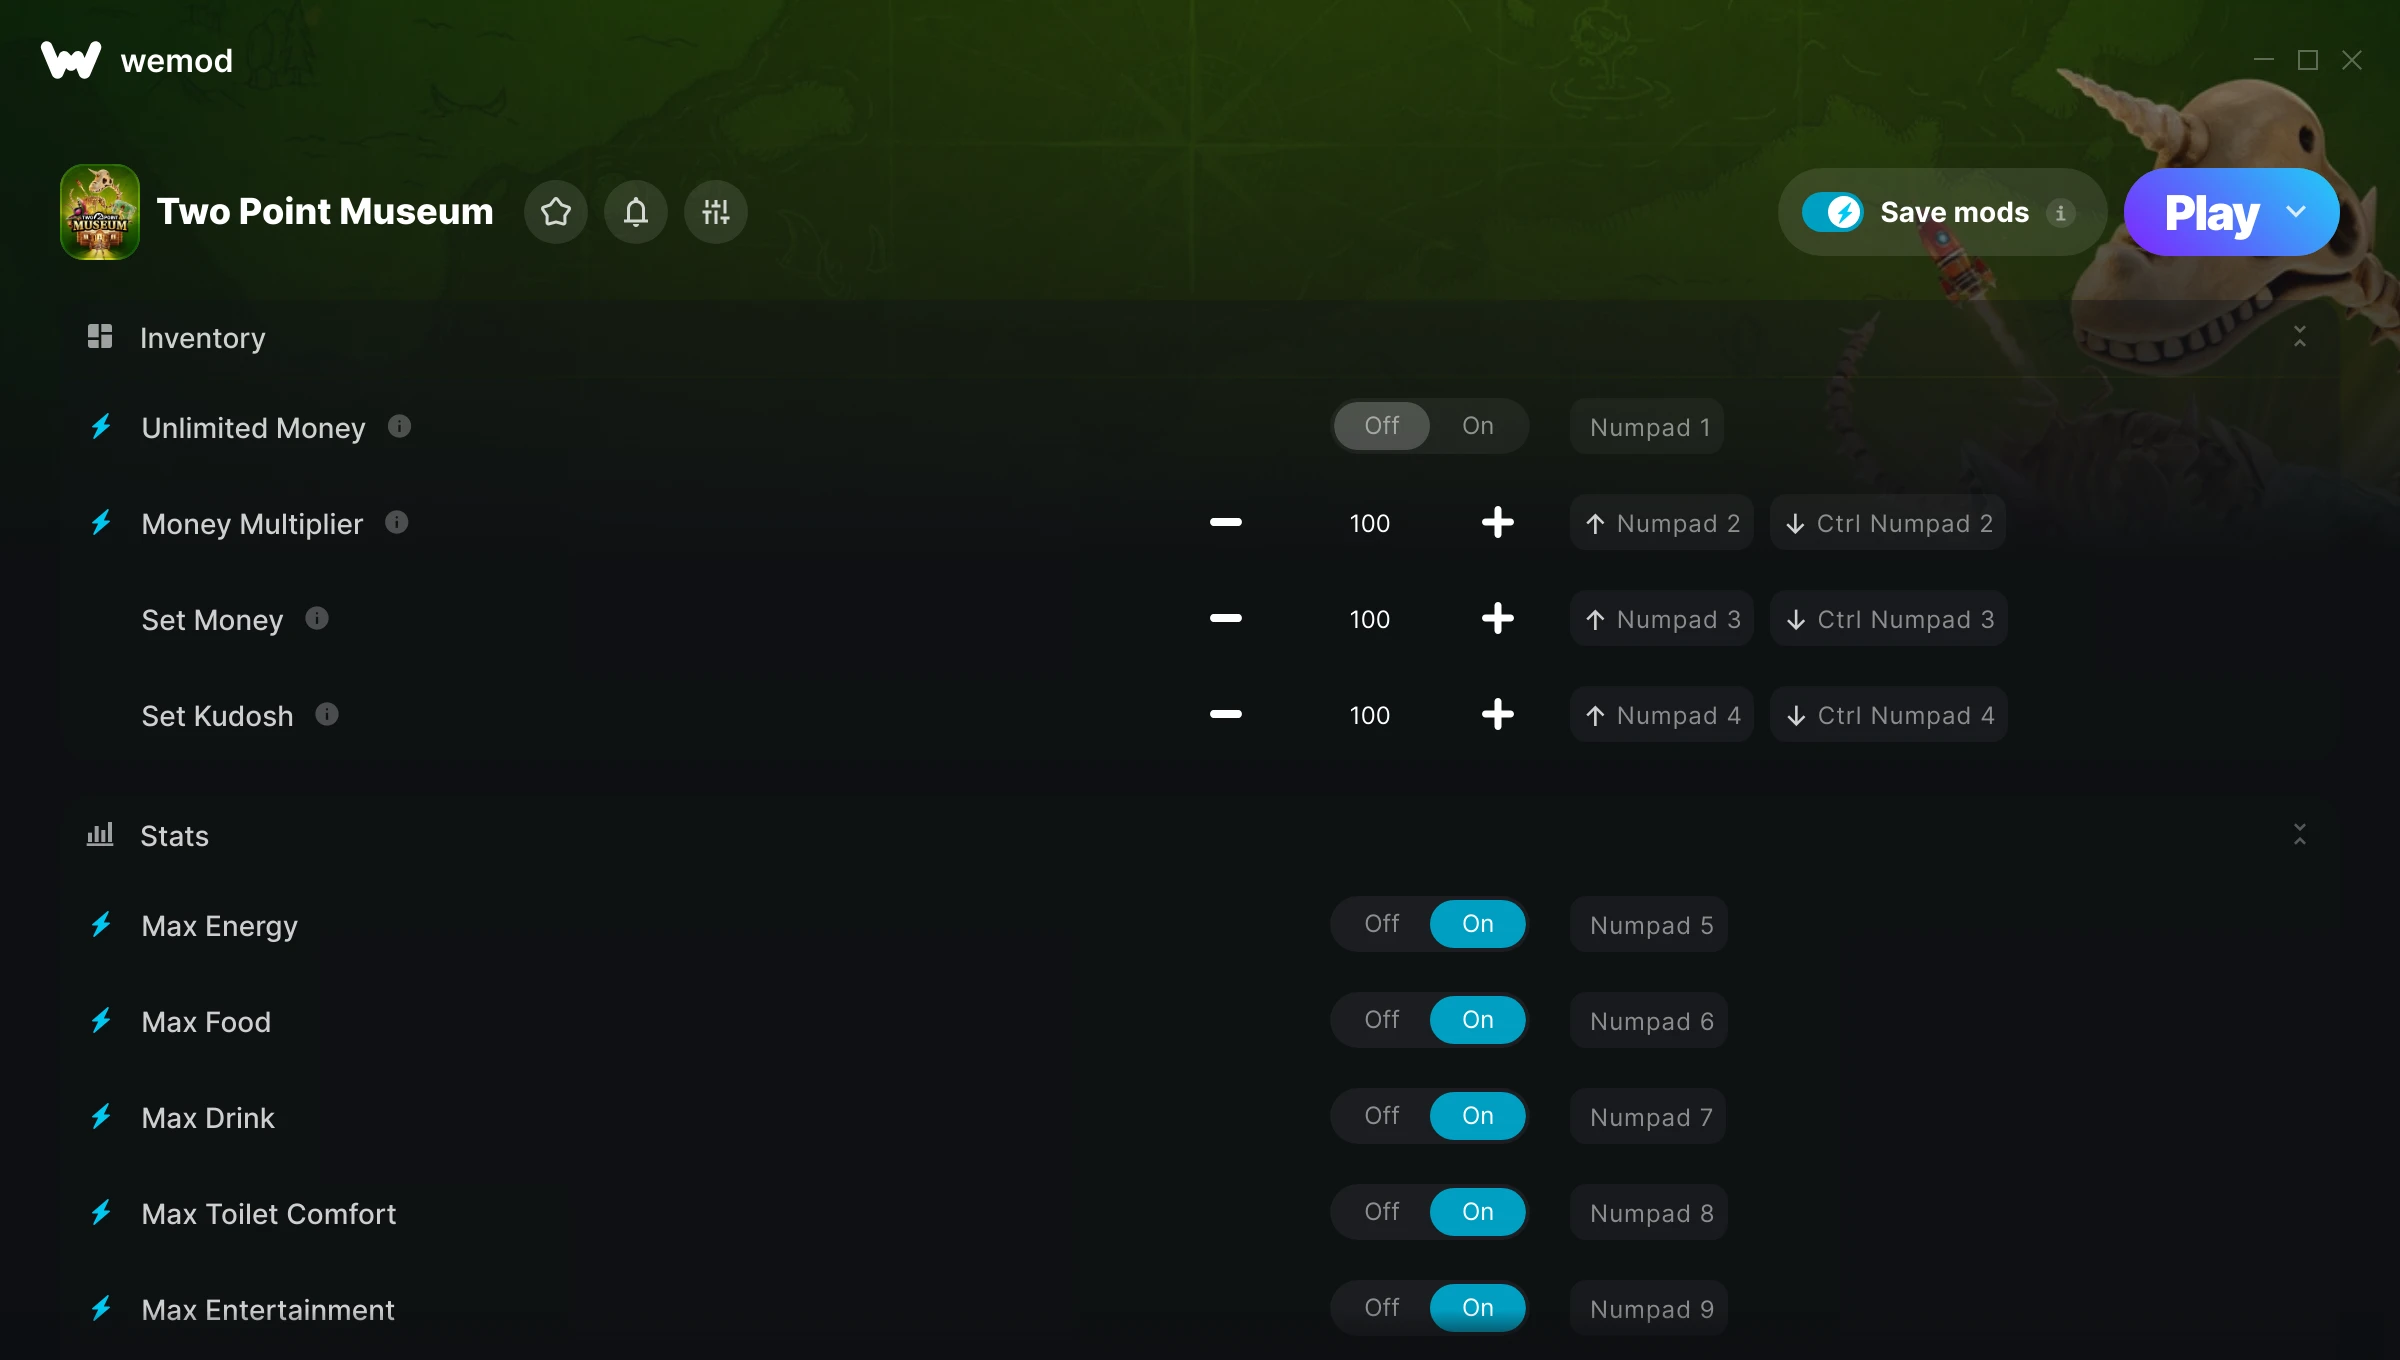This screenshot has height=1360, width=2400.
Task: Switch Max Drink to Off
Action: coord(1381,1116)
